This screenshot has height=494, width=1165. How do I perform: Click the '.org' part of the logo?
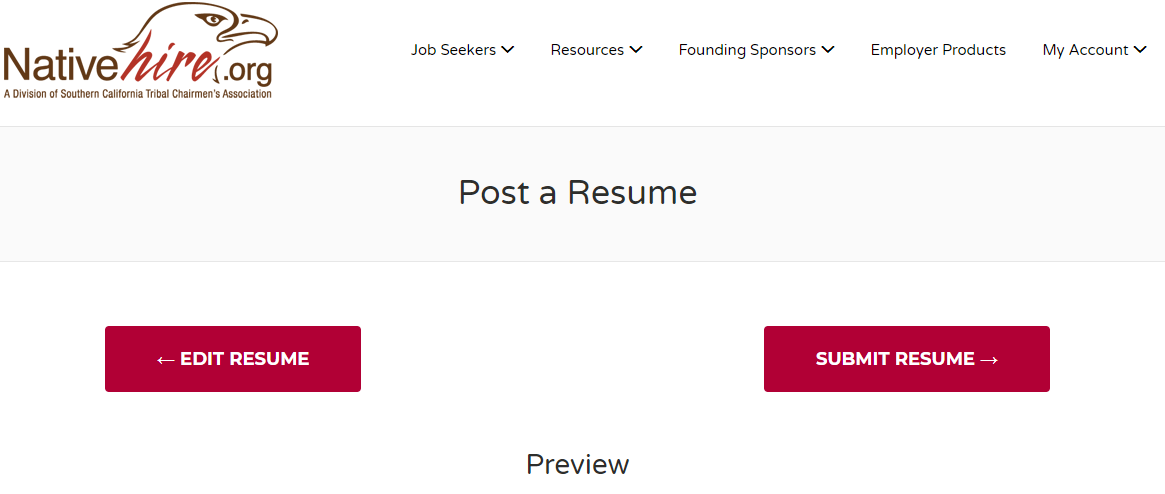pyautogui.click(x=246, y=73)
